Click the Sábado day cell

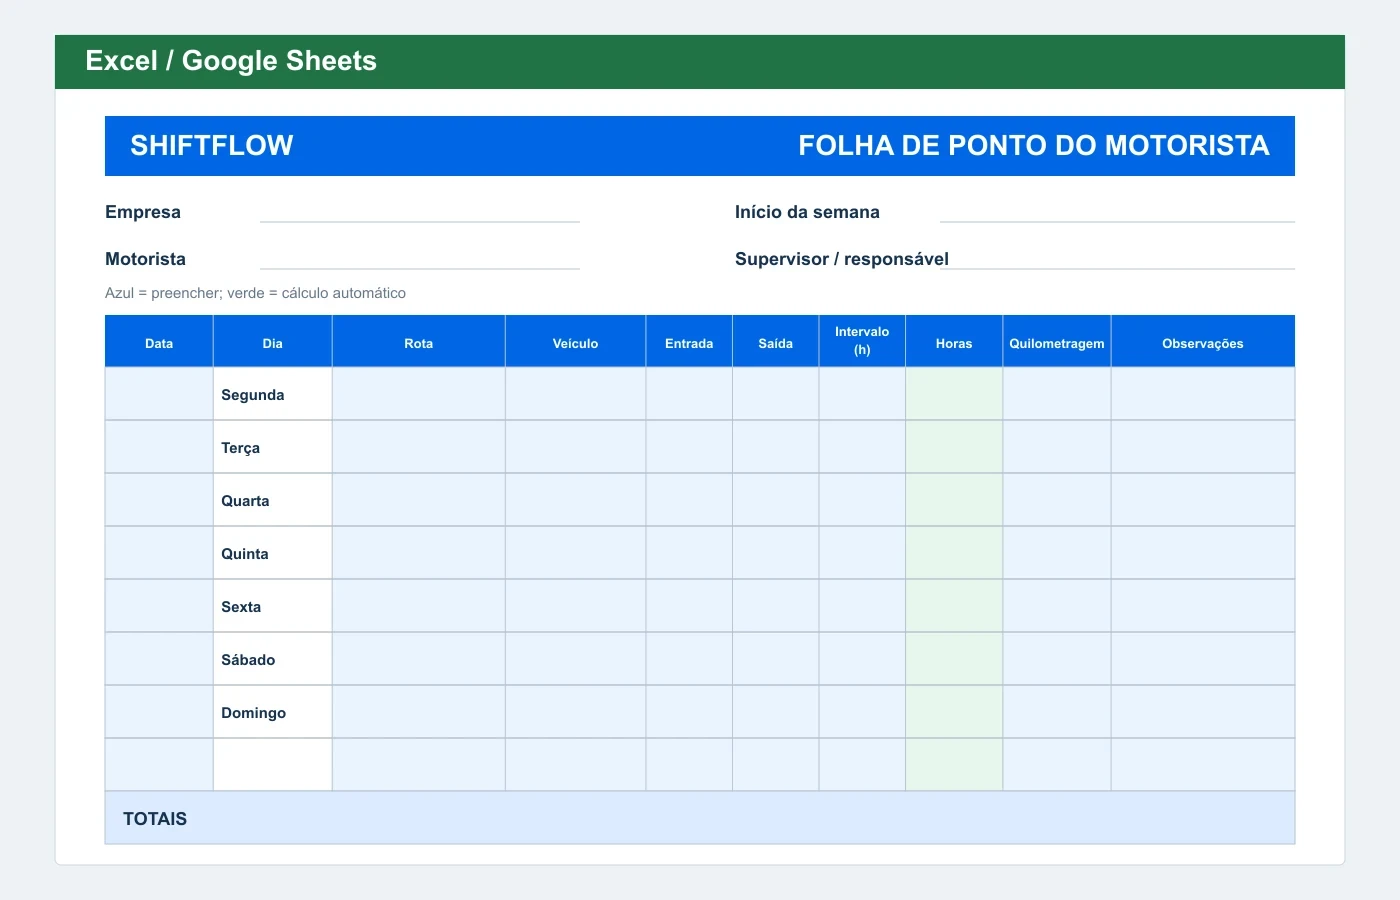[272, 659]
